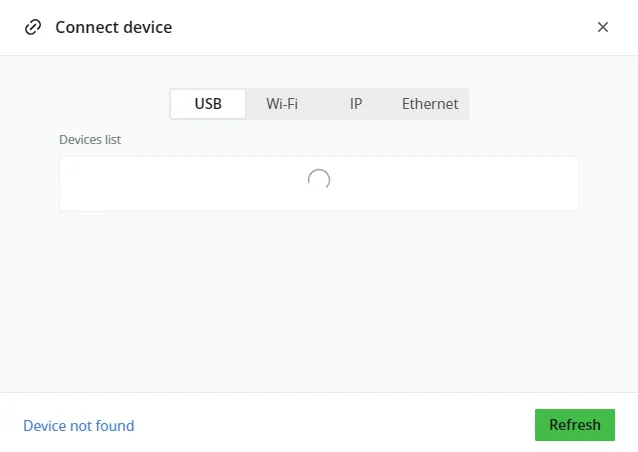Select the USB connection tab
The height and width of the screenshot is (452, 638).
[x=208, y=104]
